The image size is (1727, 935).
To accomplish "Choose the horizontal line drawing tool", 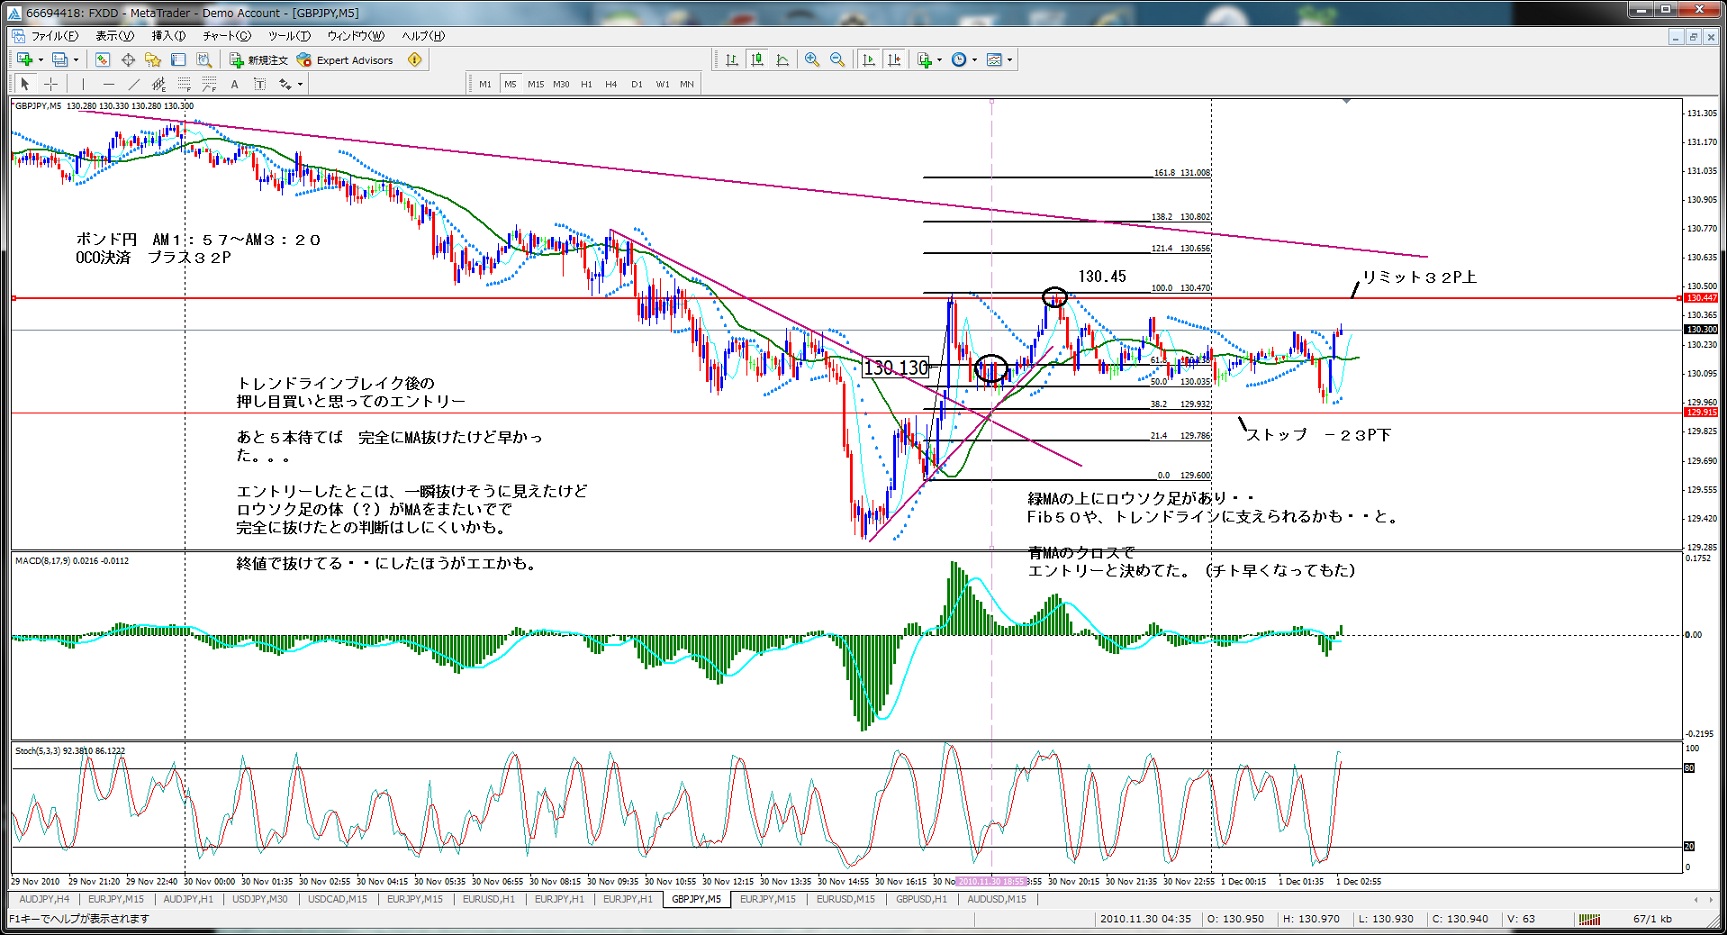I will click(108, 84).
